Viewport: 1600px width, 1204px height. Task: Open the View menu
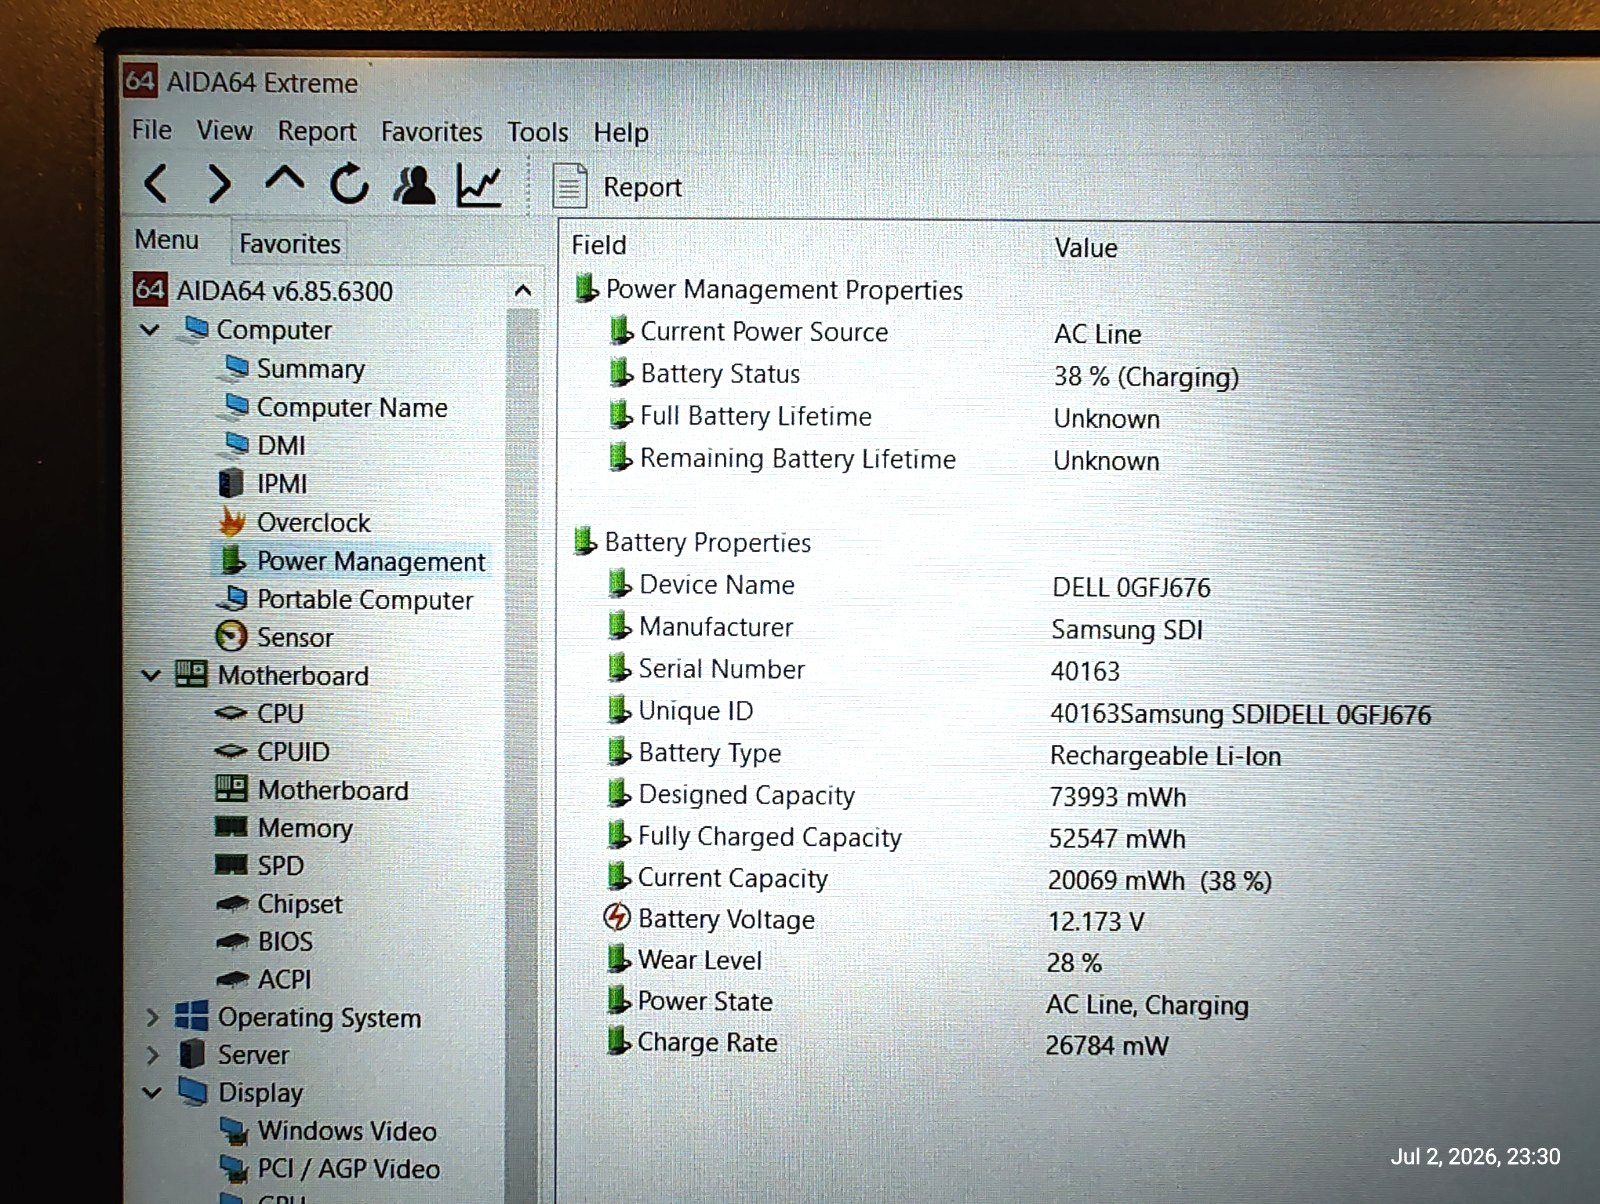pyautogui.click(x=224, y=131)
